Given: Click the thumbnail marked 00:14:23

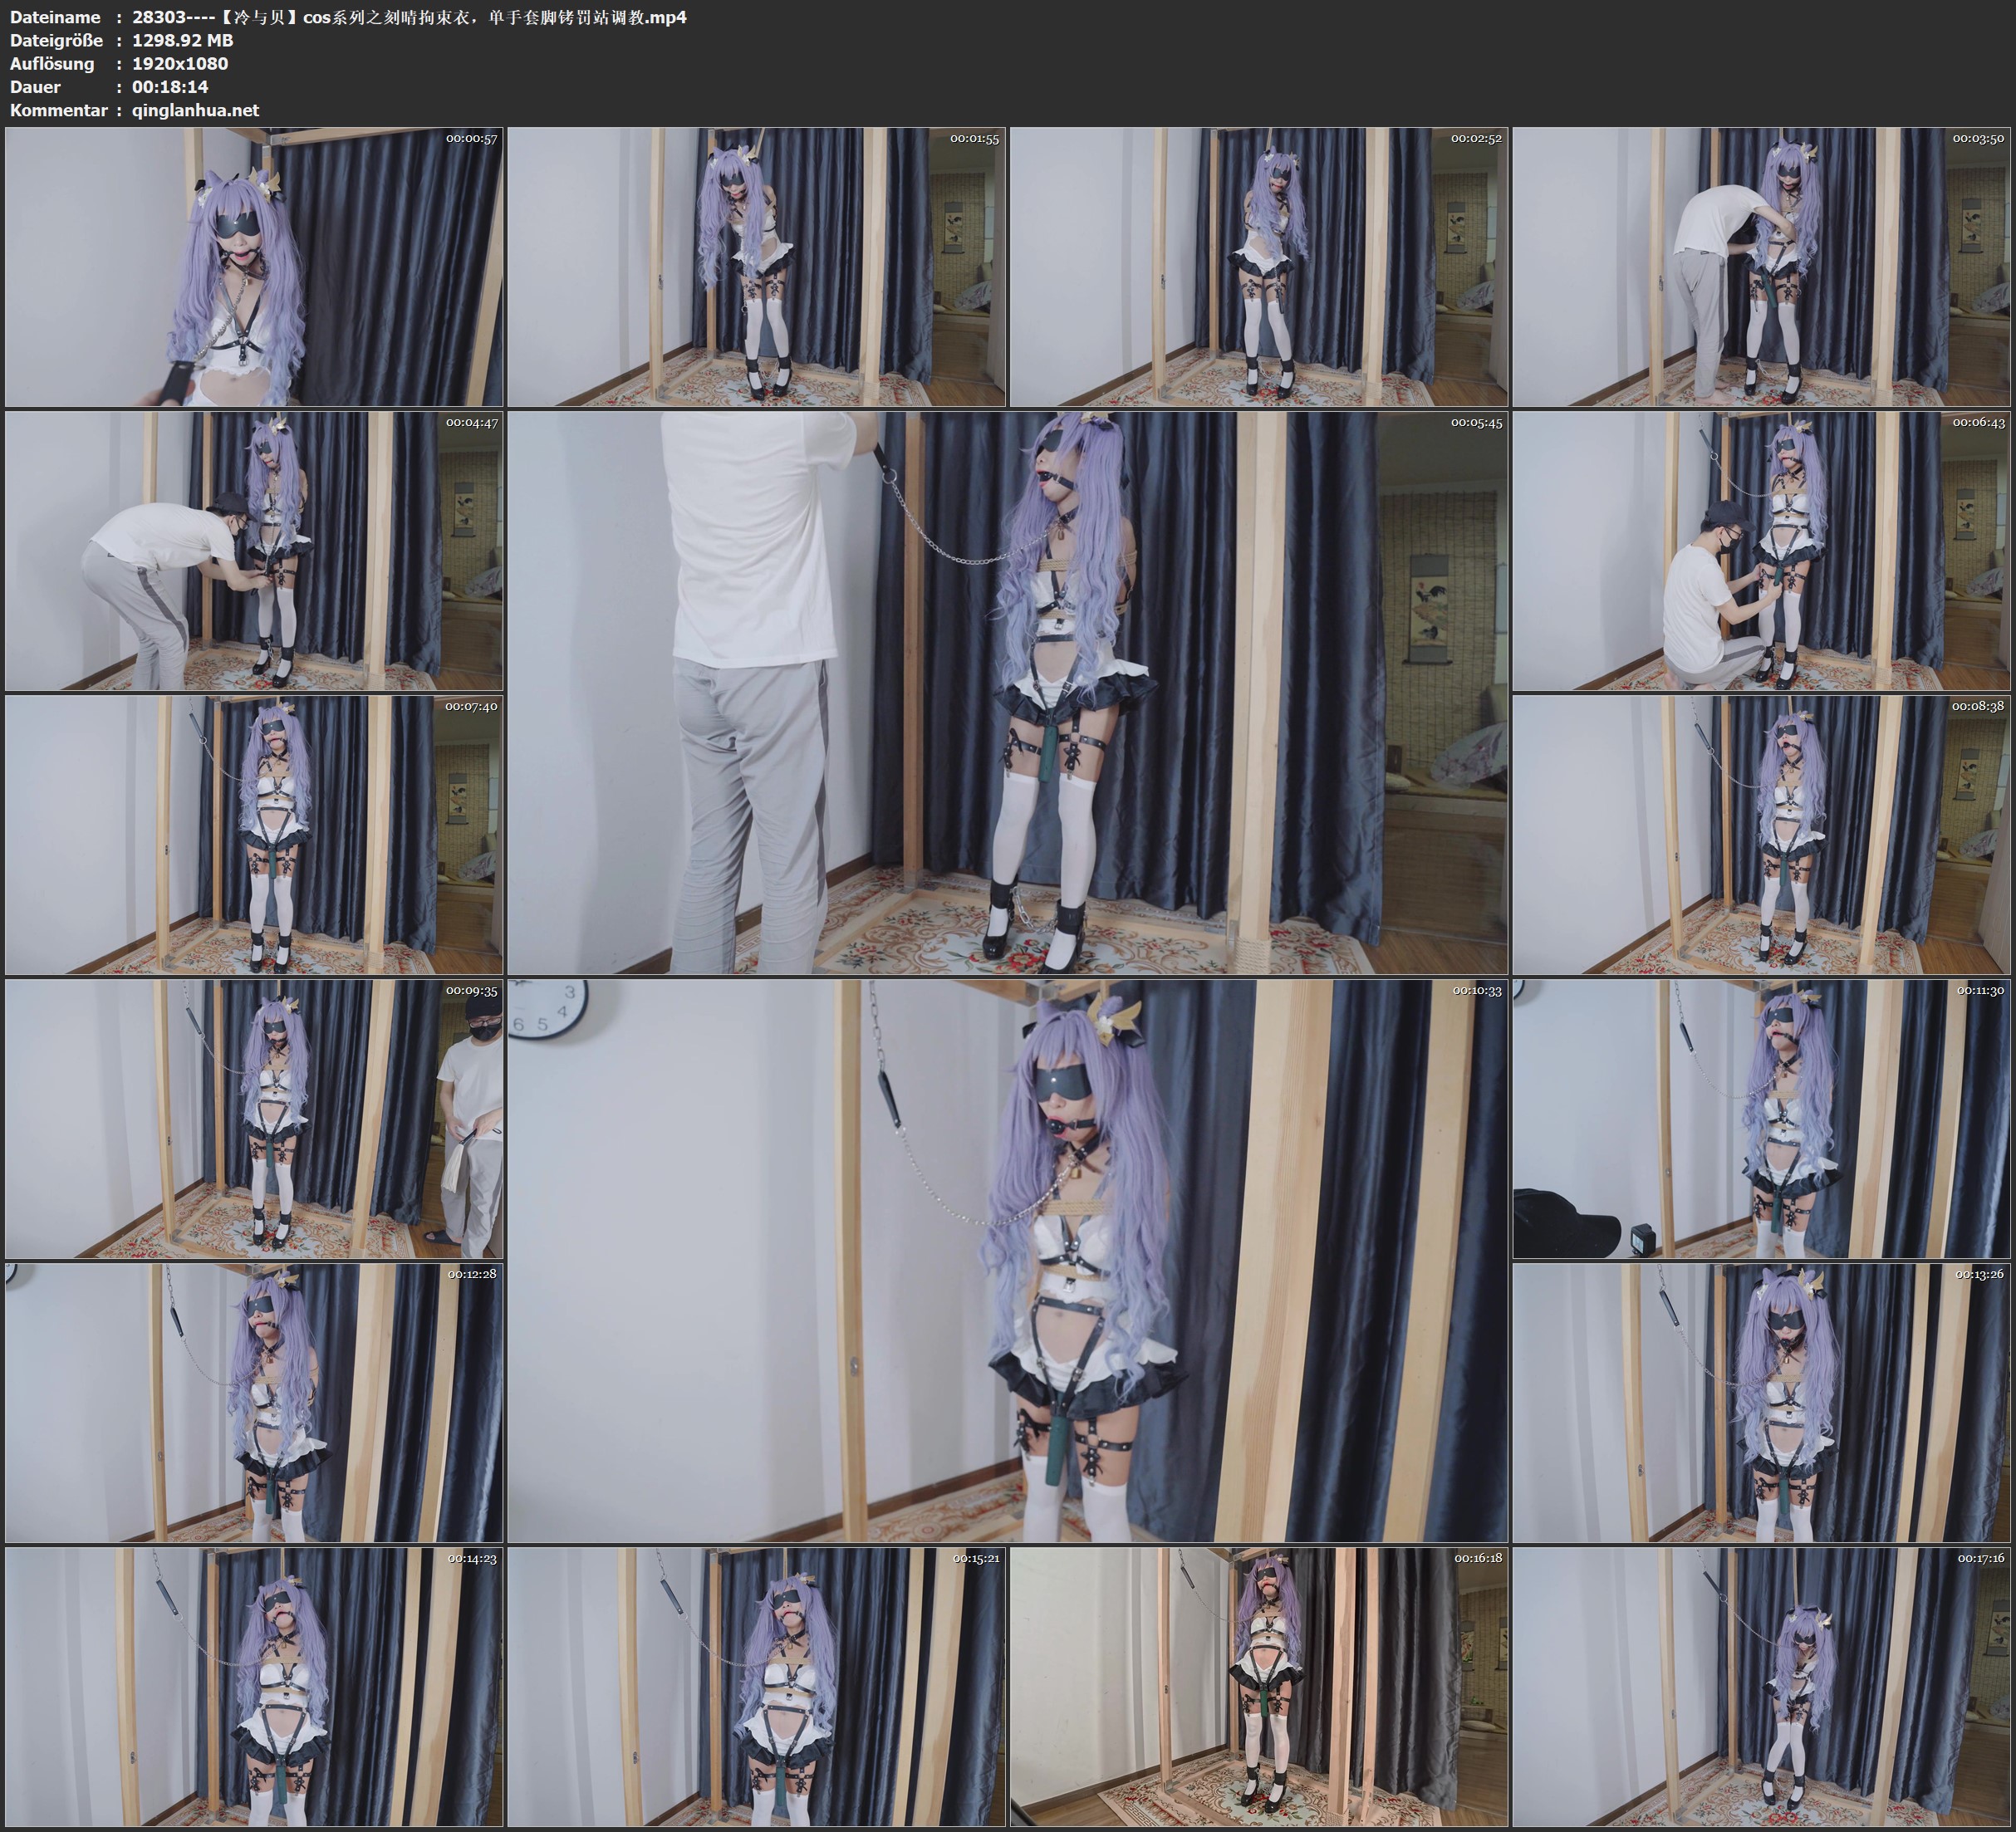Looking at the screenshot, I should click(x=254, y=1686).
